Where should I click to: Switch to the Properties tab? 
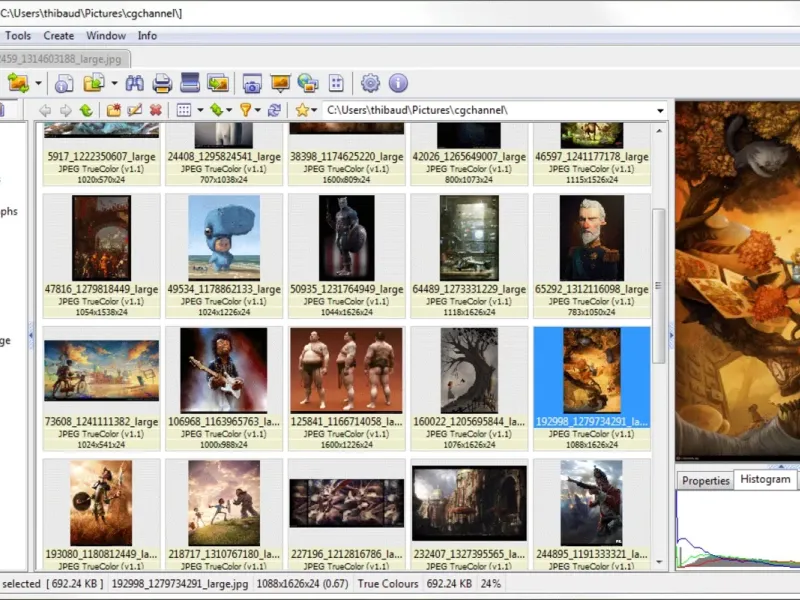point(705,480)
